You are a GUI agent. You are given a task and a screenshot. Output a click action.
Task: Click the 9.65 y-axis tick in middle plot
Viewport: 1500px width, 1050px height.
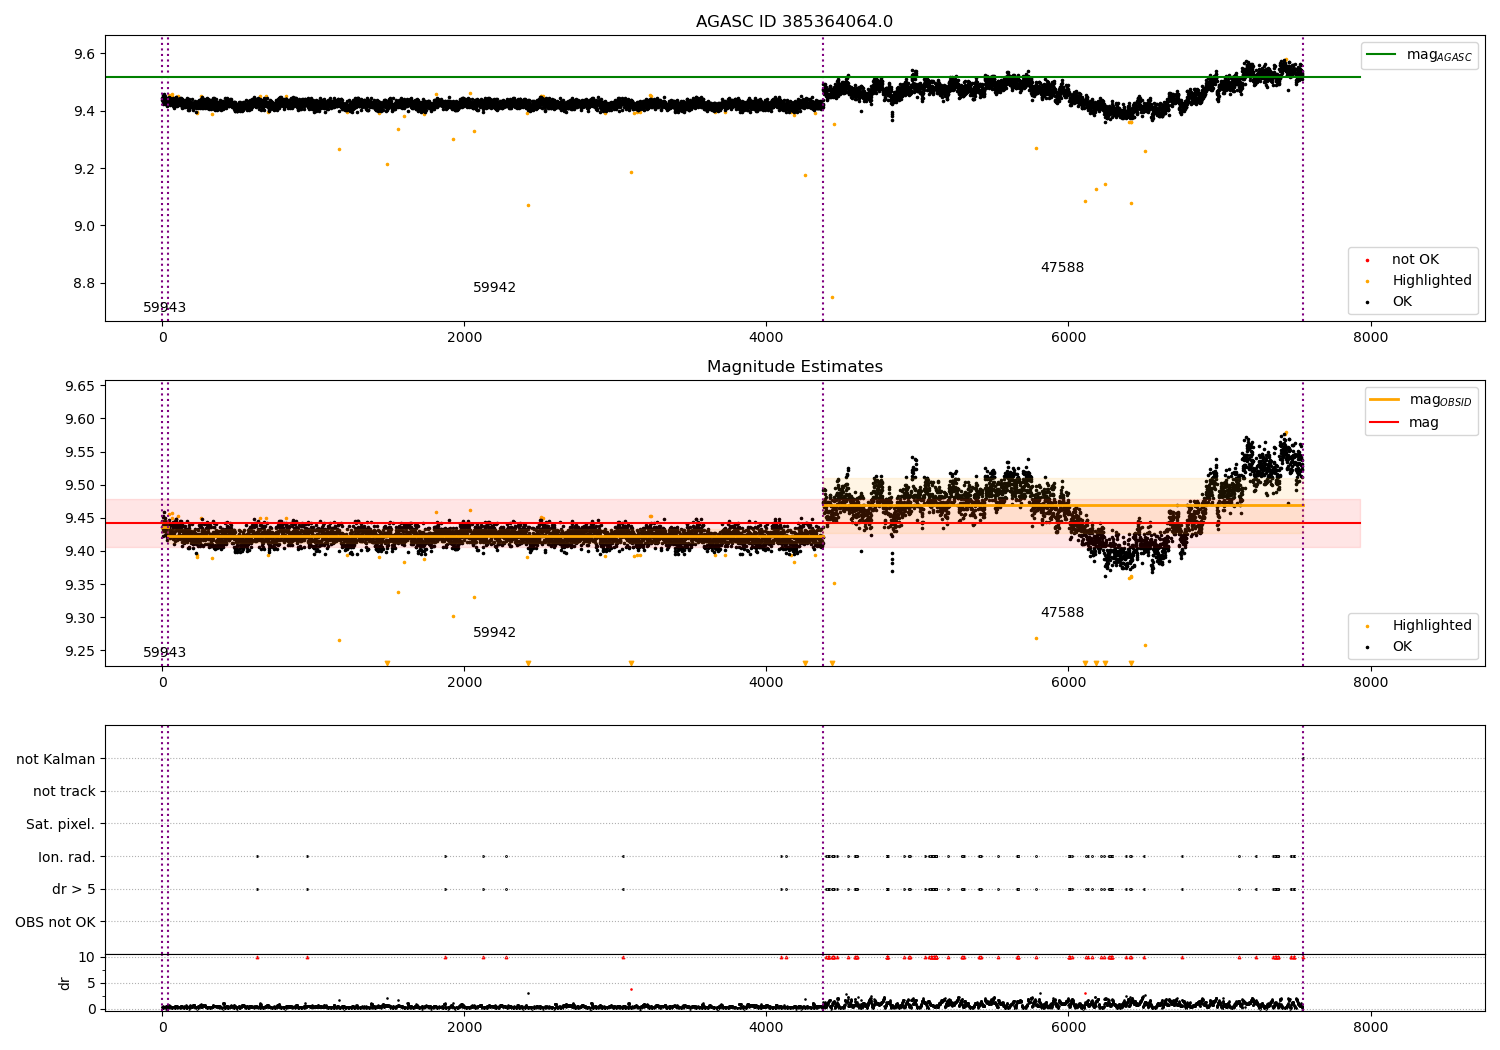point(80,386)
